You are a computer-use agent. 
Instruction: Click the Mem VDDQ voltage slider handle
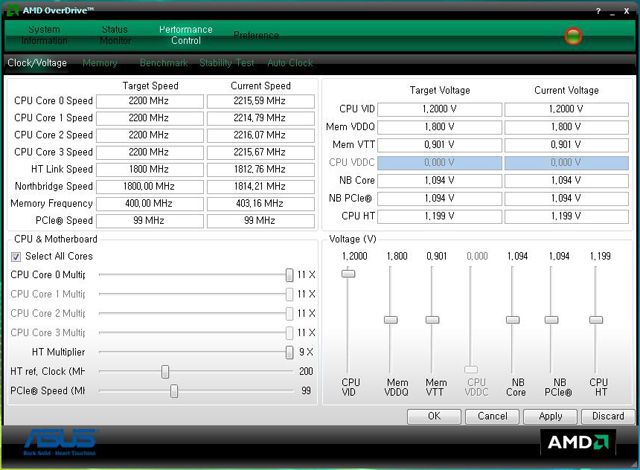click(391, 319)
